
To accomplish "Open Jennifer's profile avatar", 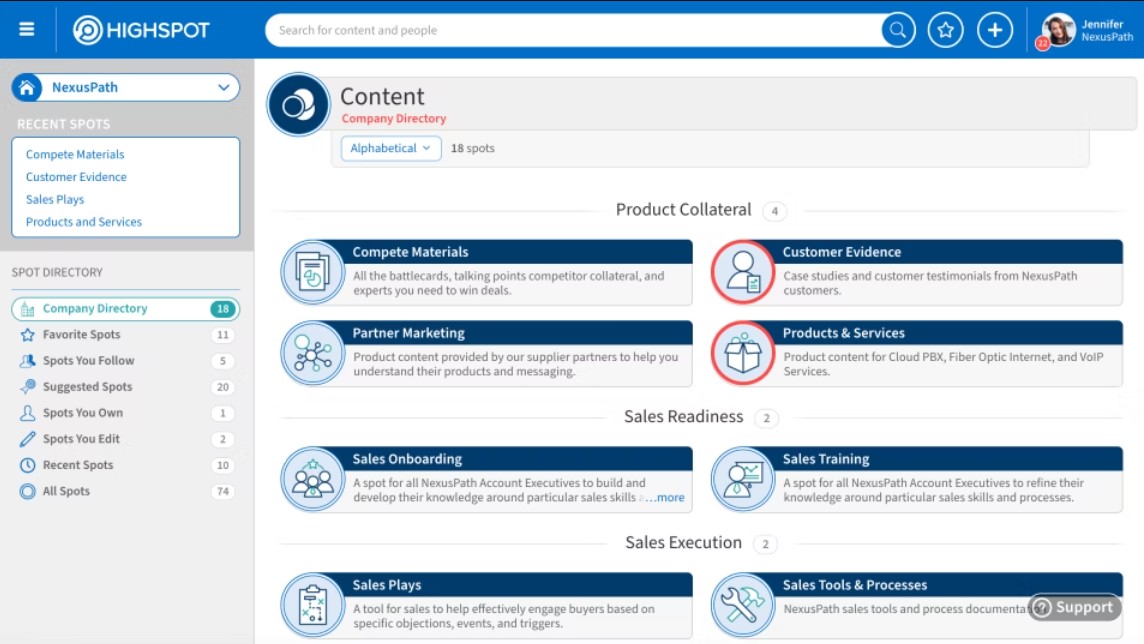I will 1058,30.
